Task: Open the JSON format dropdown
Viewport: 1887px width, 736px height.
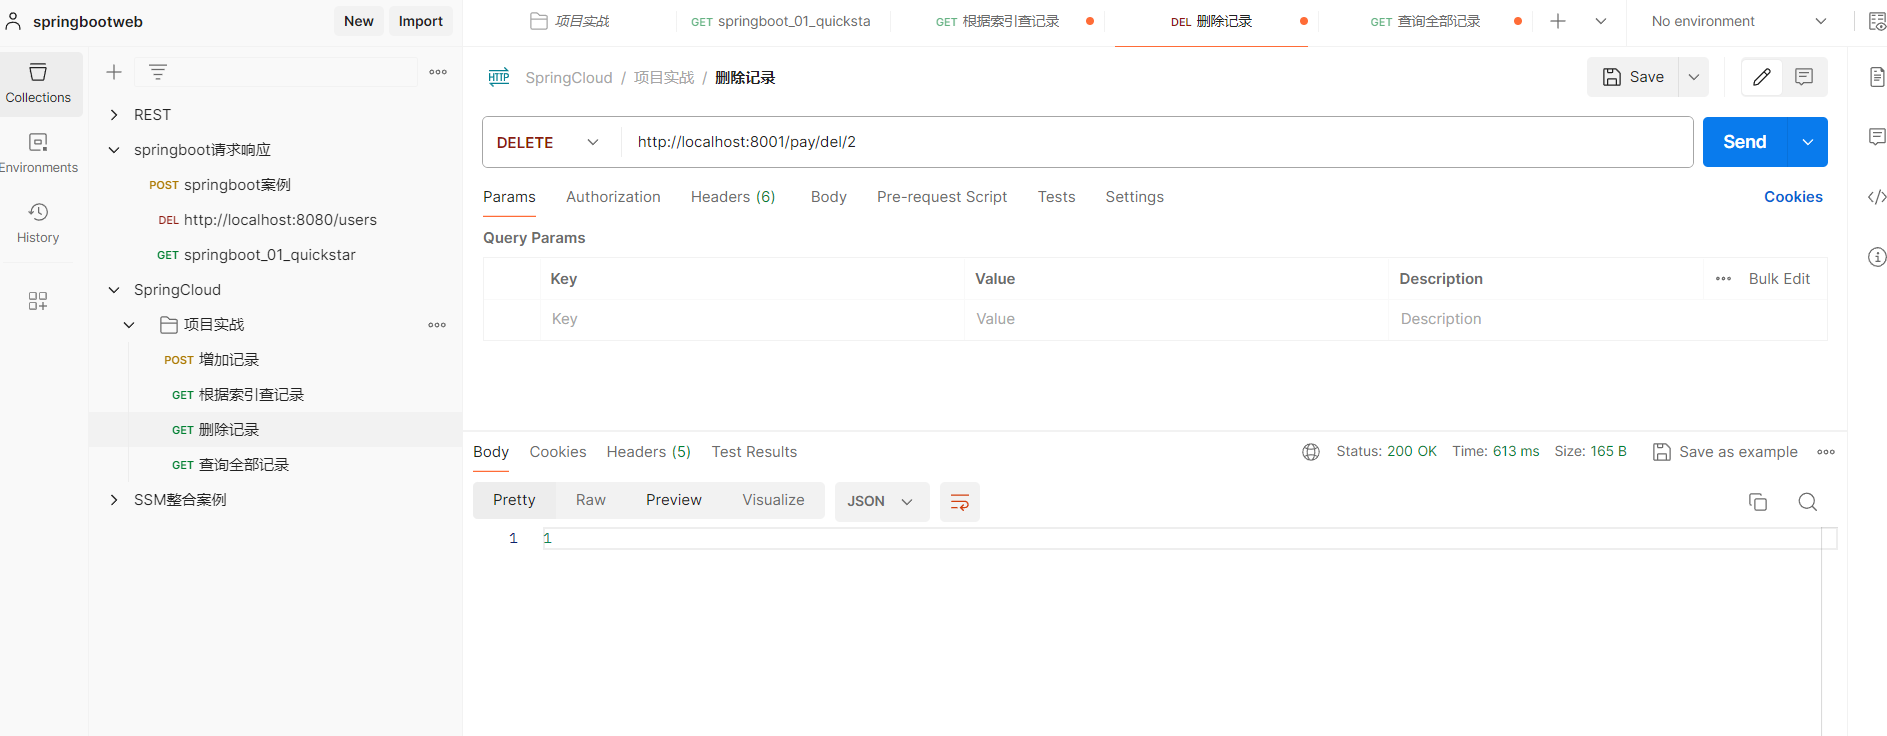Action: [881, 502]
